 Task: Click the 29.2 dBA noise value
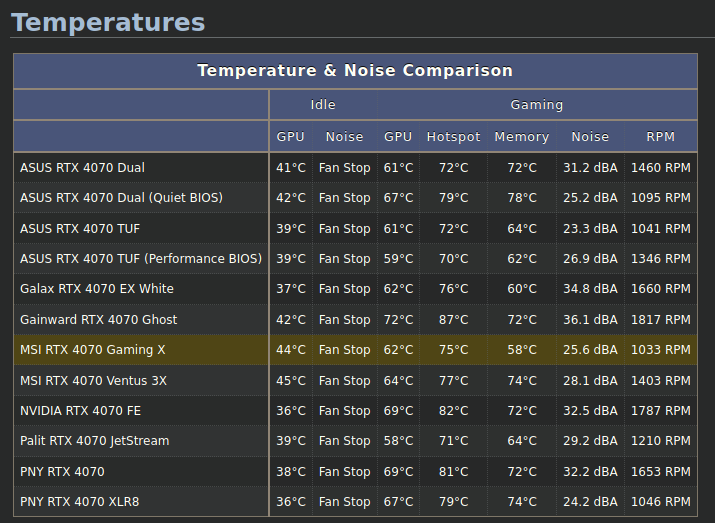pos(590,441)
